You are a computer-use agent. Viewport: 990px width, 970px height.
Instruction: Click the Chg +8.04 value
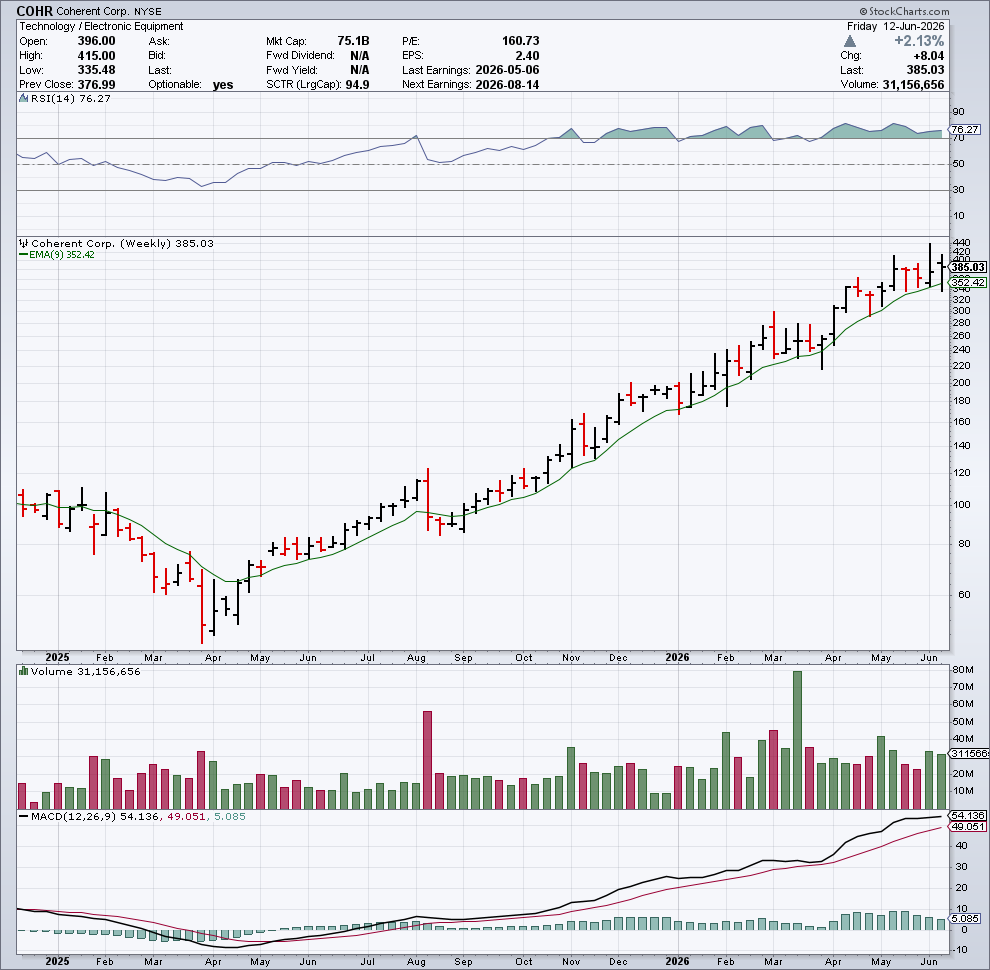coord(929,56)
